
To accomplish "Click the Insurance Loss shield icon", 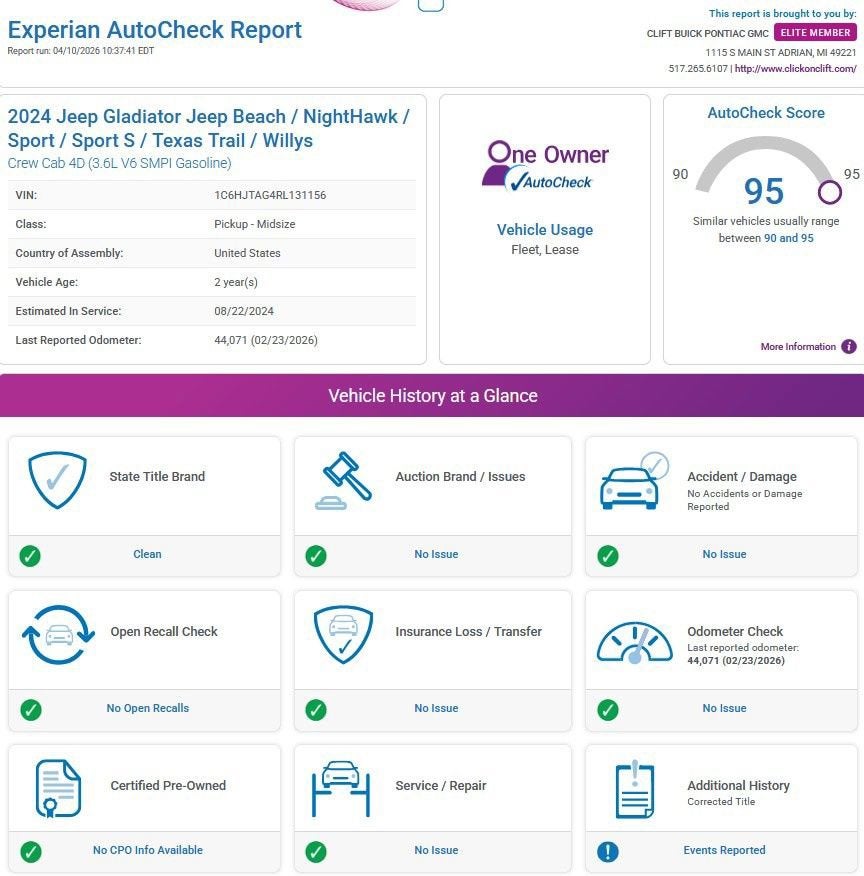I will 343,635.
